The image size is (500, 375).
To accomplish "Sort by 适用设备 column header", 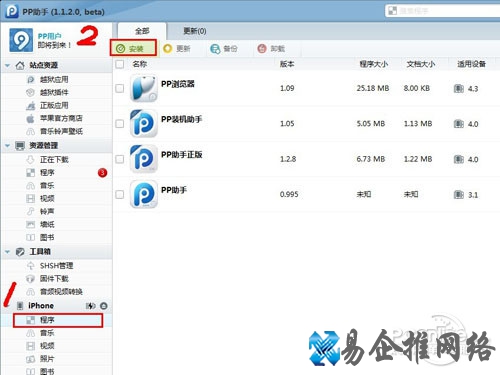I will point(471,64).
